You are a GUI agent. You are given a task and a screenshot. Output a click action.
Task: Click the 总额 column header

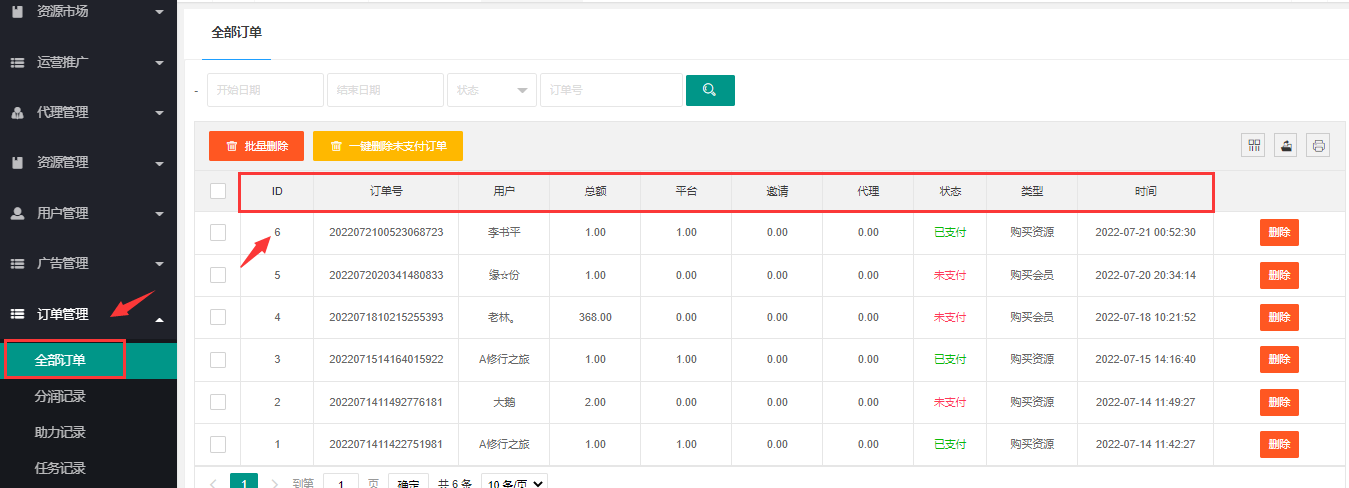click(x=595, y=191)
